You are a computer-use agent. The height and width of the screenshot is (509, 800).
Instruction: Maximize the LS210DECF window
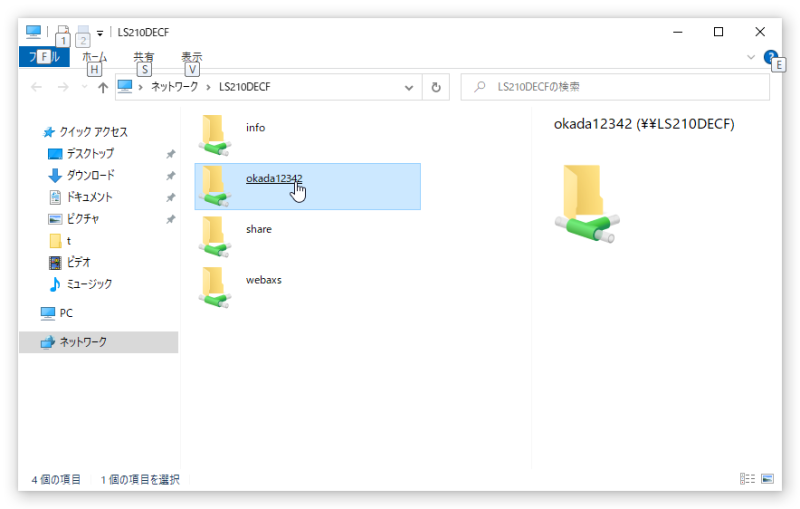718,32
